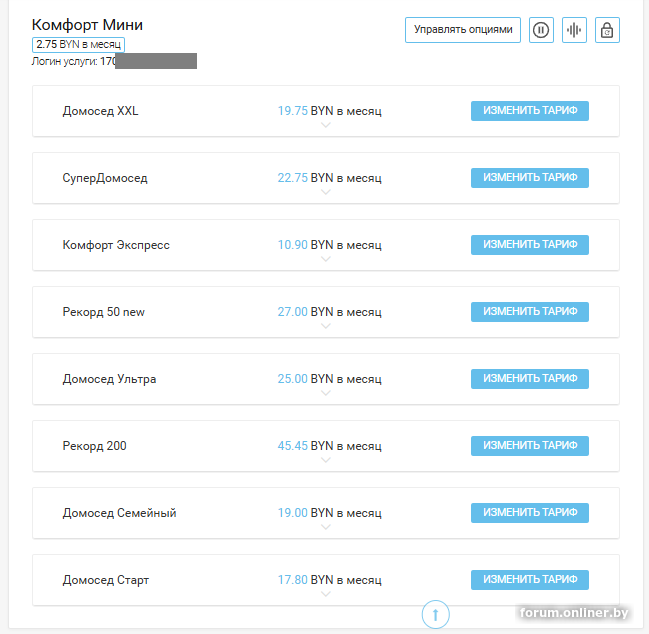This screenshot has height=634, width=649.
Task: Expand details chevron for Комфорт Экспресс
Action: 326,260
